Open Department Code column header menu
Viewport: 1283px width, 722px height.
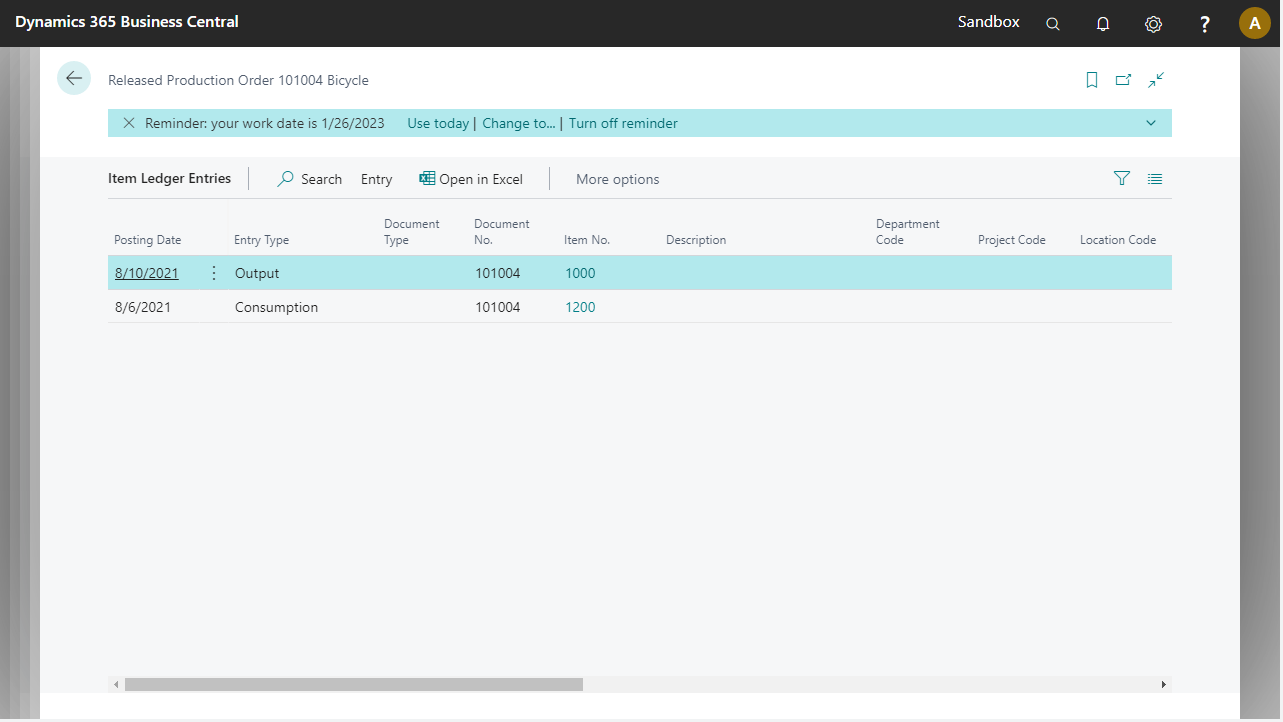click(x=908, y=232)
